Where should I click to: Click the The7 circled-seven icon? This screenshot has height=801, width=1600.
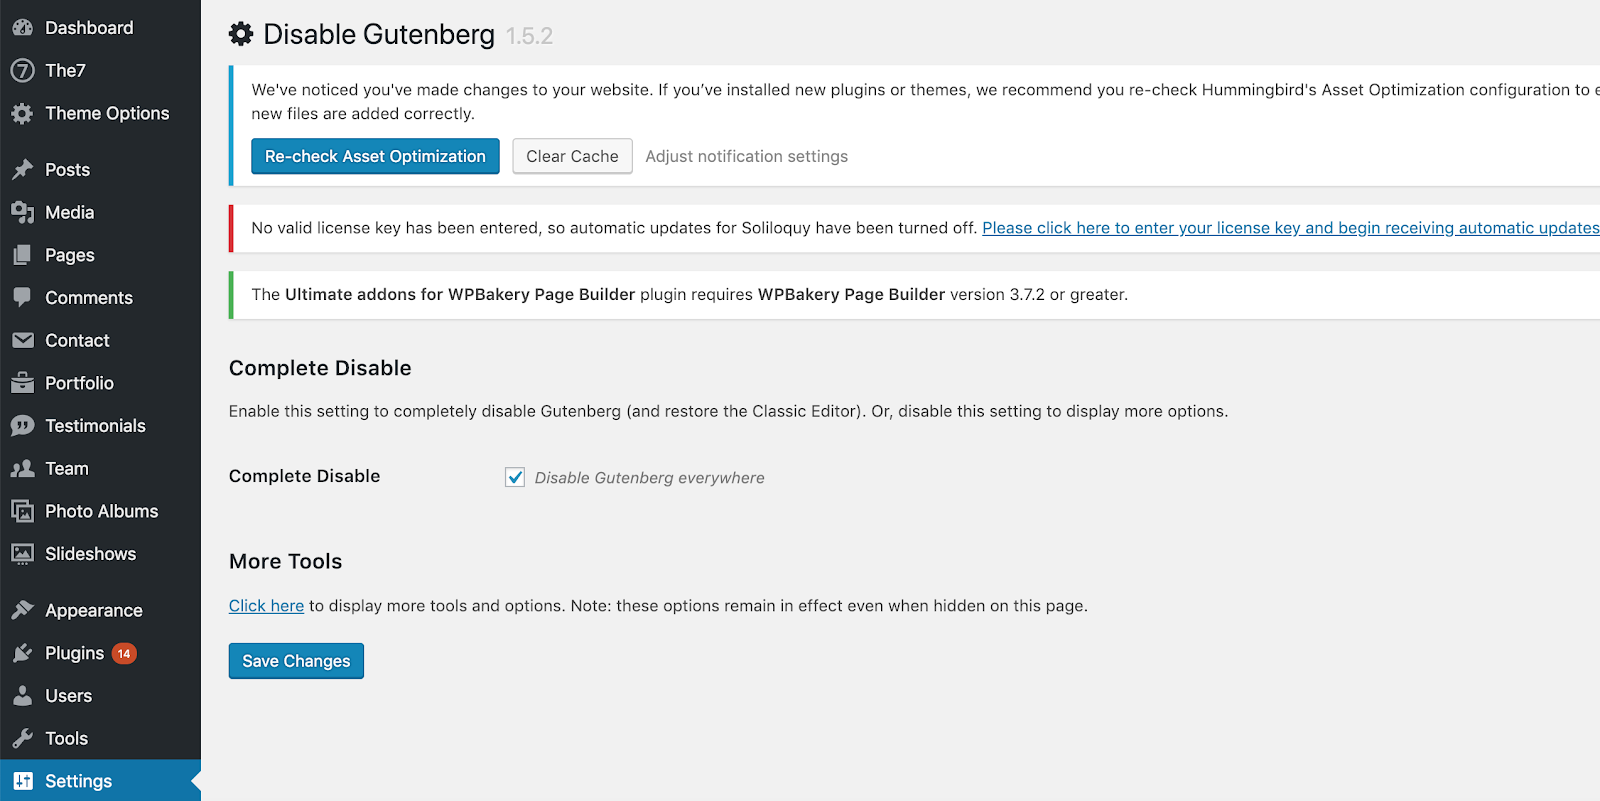(x=22, y=71)
